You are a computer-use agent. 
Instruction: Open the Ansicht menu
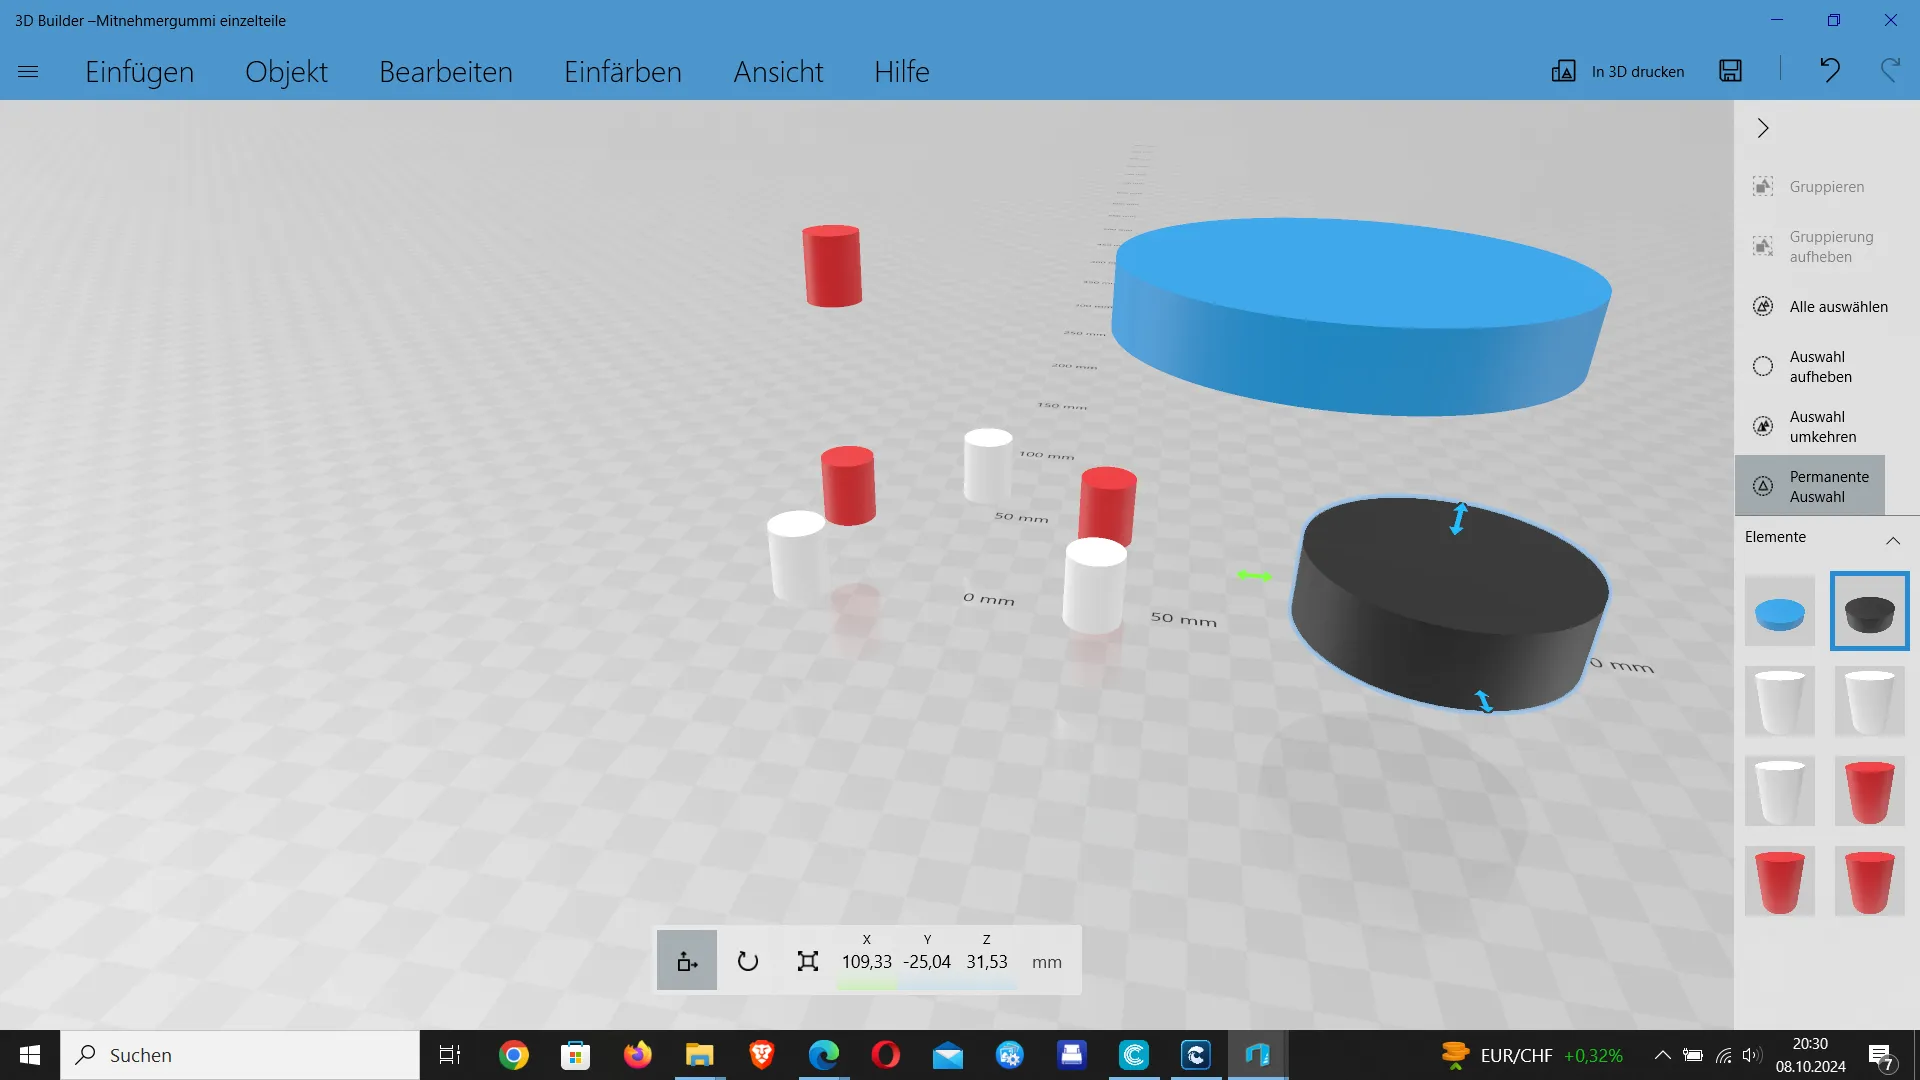[x=778, y=72]
